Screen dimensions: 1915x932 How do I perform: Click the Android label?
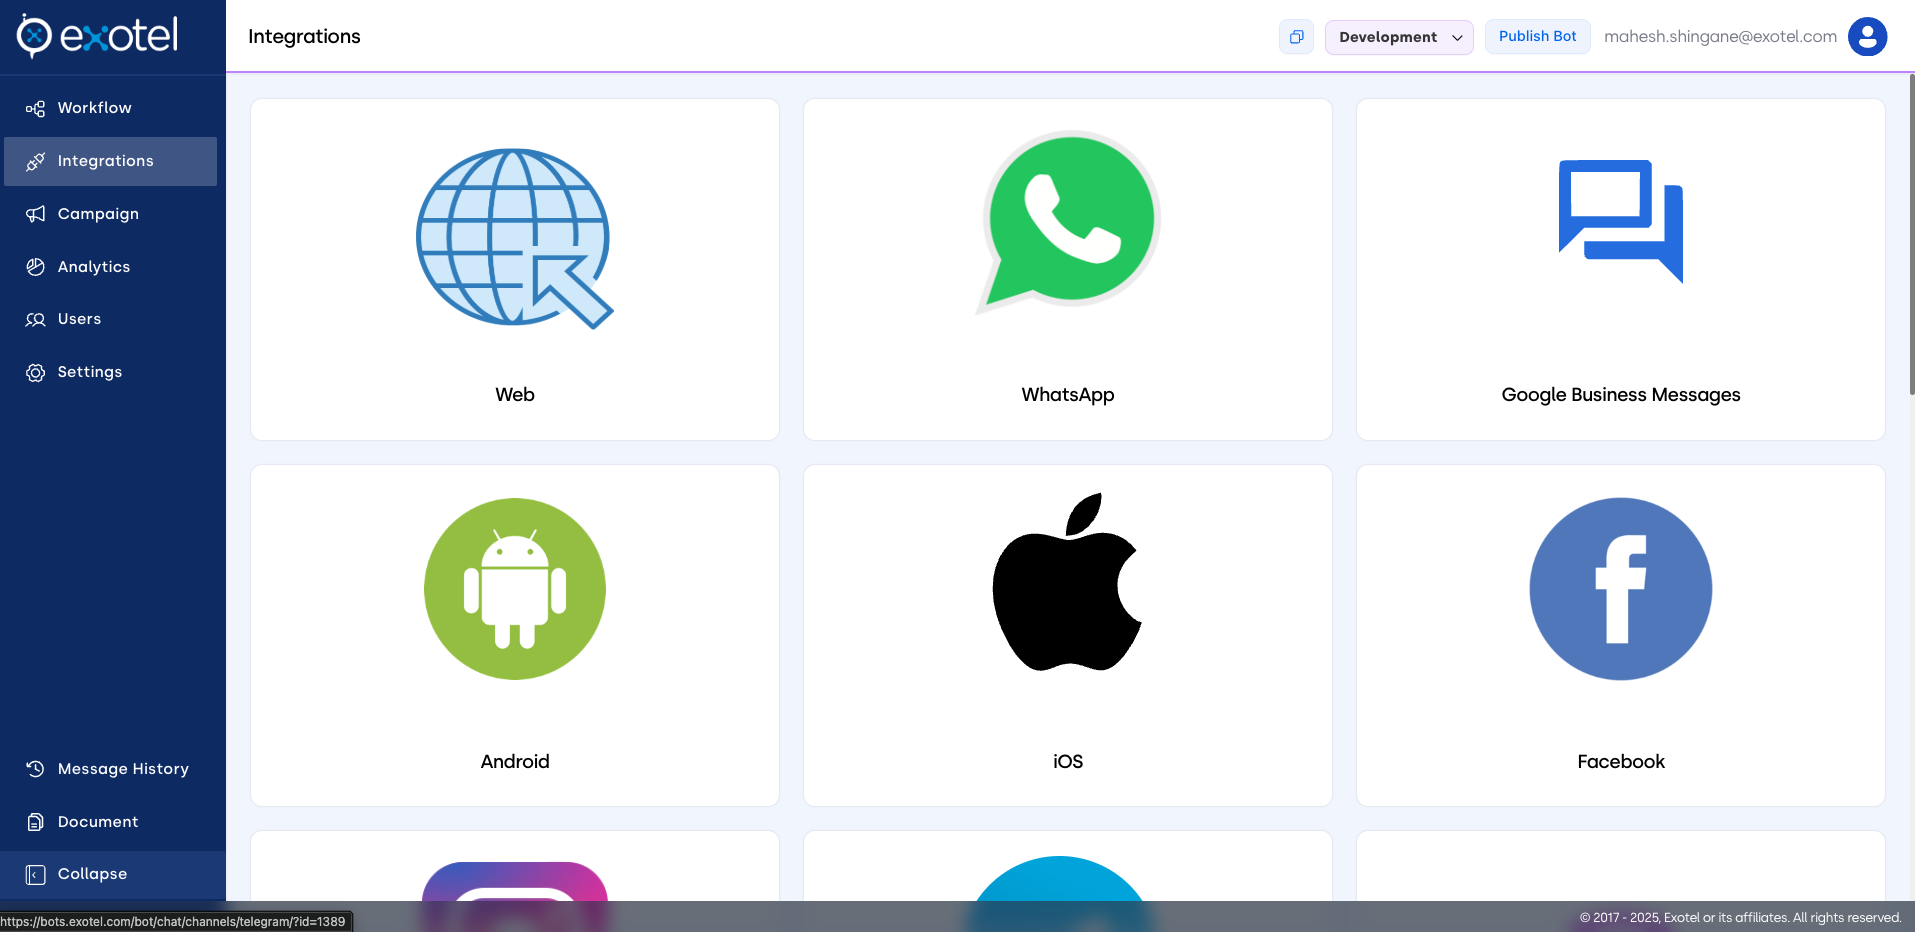515,762
